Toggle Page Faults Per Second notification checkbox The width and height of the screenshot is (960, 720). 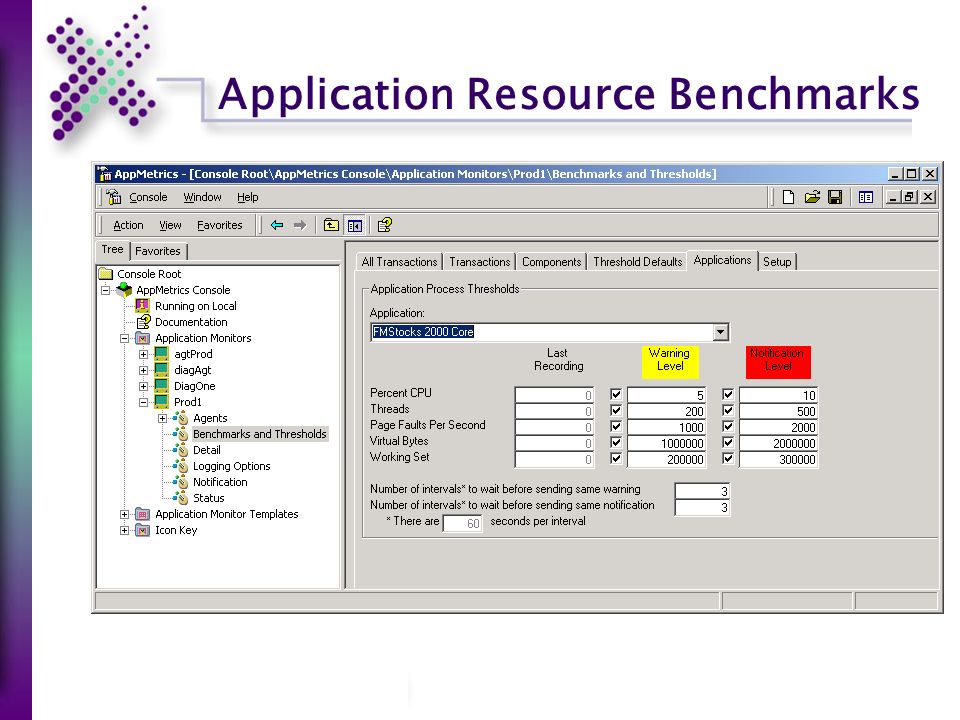coord(728,426)
